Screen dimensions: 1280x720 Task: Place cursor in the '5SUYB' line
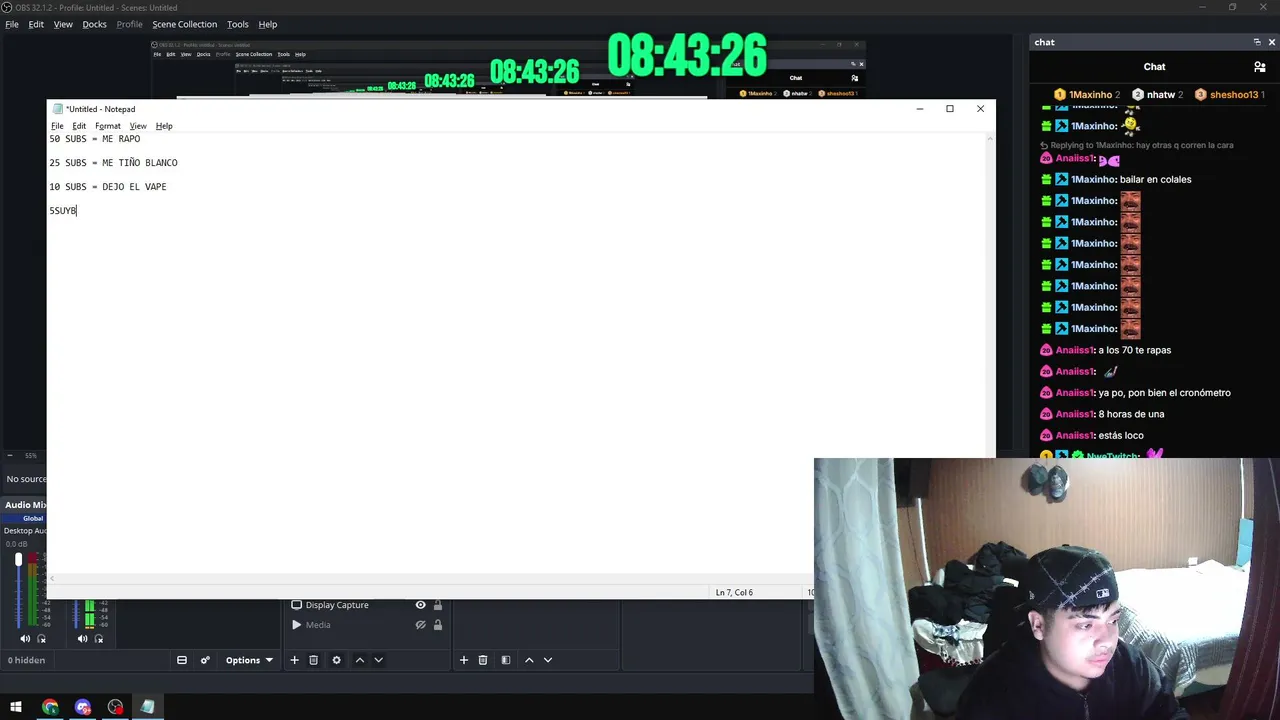tap(63, 211)
